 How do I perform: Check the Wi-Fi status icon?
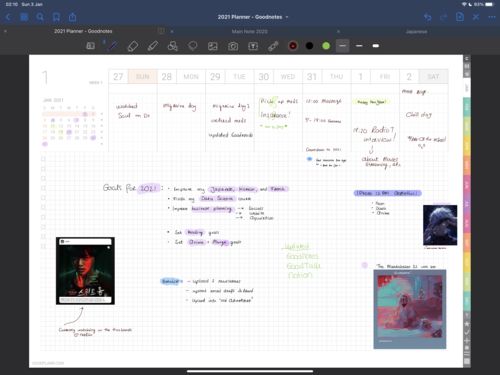[x=464, y=4]
